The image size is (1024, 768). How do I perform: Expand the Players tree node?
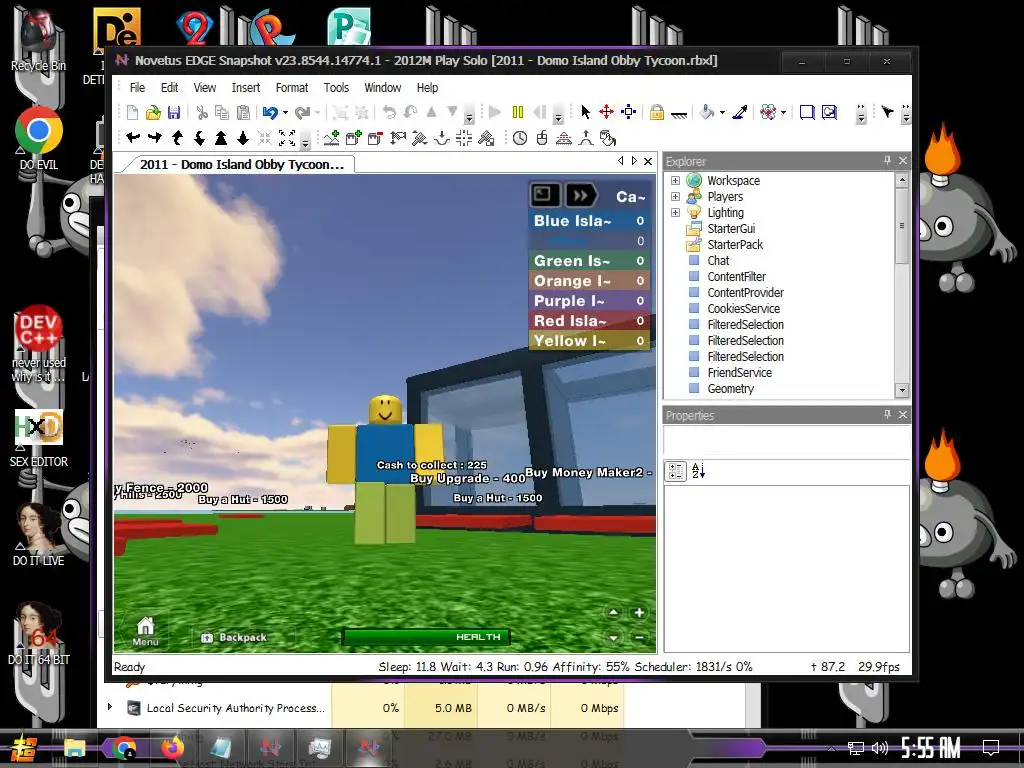click(675, 197)
